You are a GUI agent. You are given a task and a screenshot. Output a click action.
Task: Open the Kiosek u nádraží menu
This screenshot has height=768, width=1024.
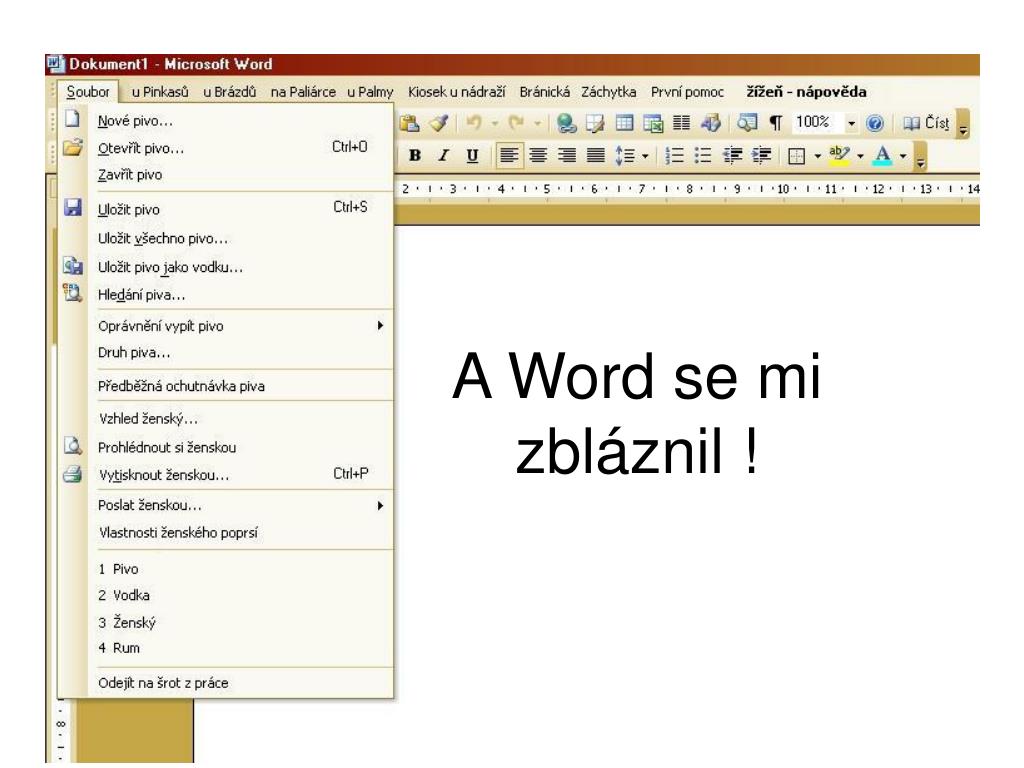(456, 92)
